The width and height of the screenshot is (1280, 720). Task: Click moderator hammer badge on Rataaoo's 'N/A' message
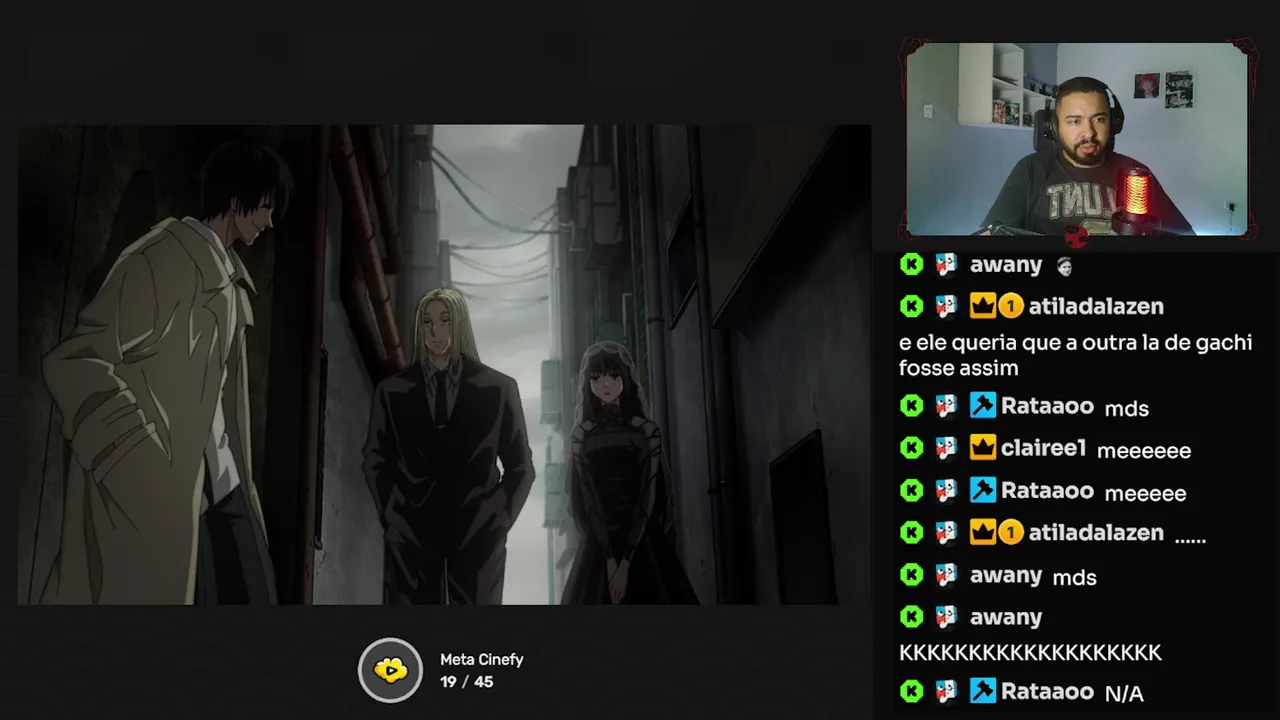(x=982, y=691)
